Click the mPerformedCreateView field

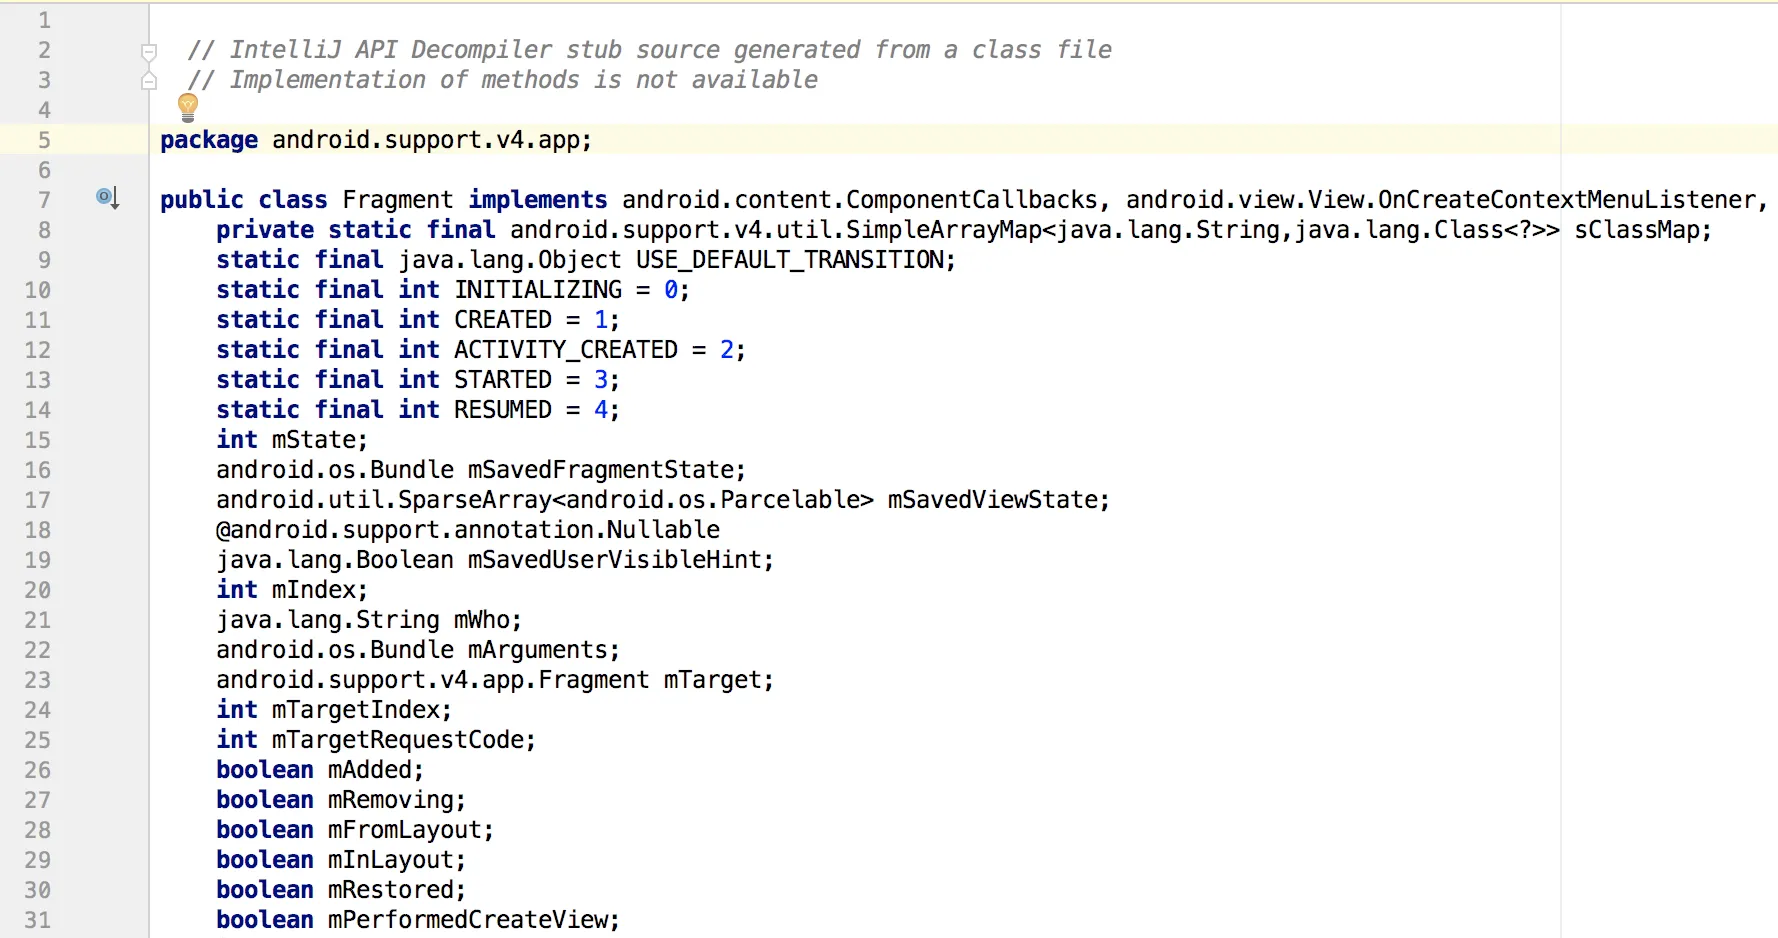coord(468,920)
